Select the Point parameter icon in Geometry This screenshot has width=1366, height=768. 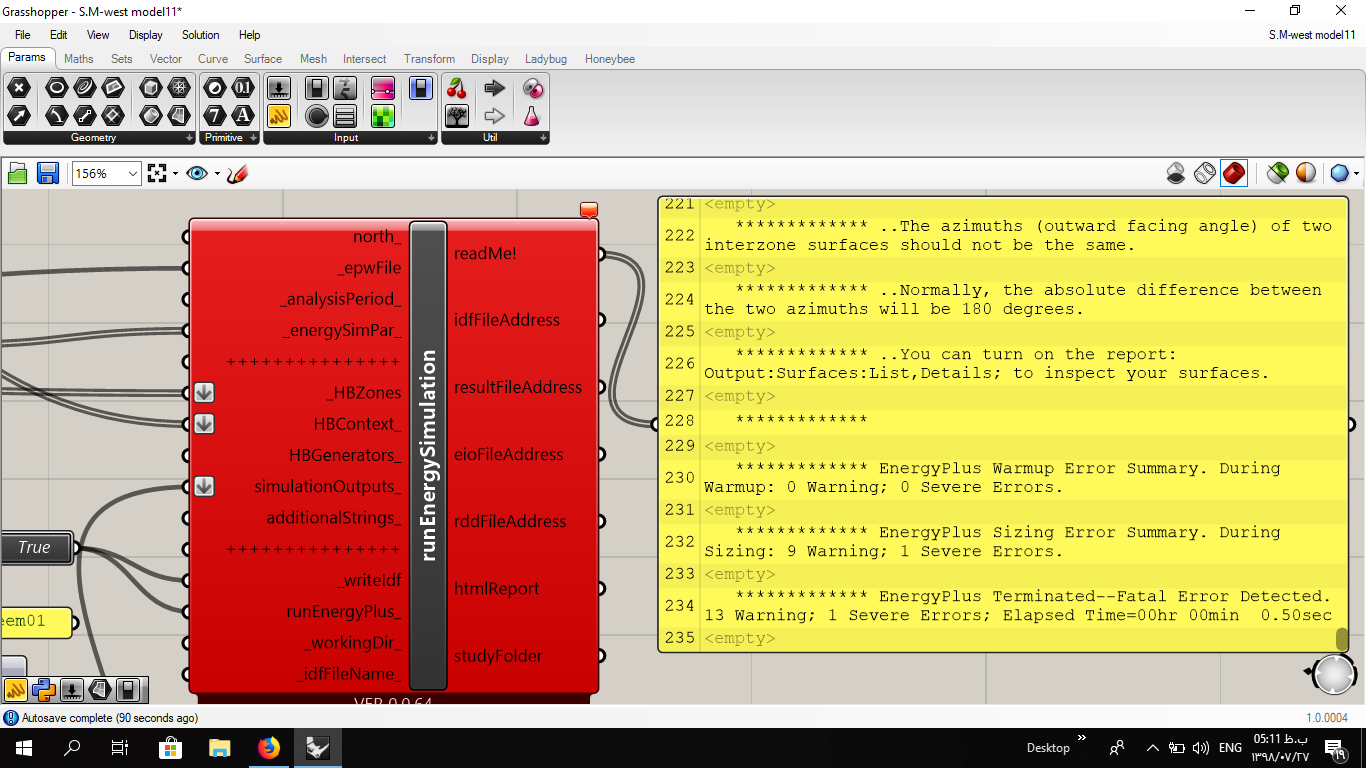(x=19, y=88)
